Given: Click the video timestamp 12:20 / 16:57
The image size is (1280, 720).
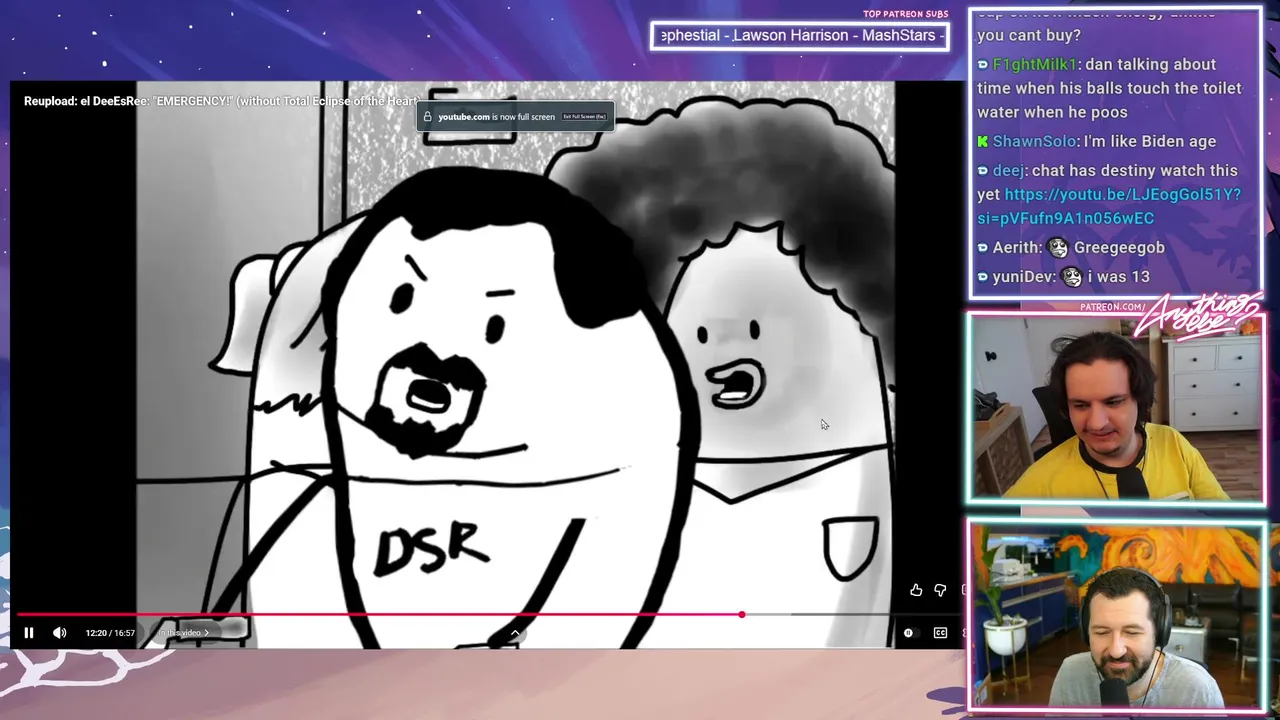Looking at the screenshot, I should tap(110, 633).
